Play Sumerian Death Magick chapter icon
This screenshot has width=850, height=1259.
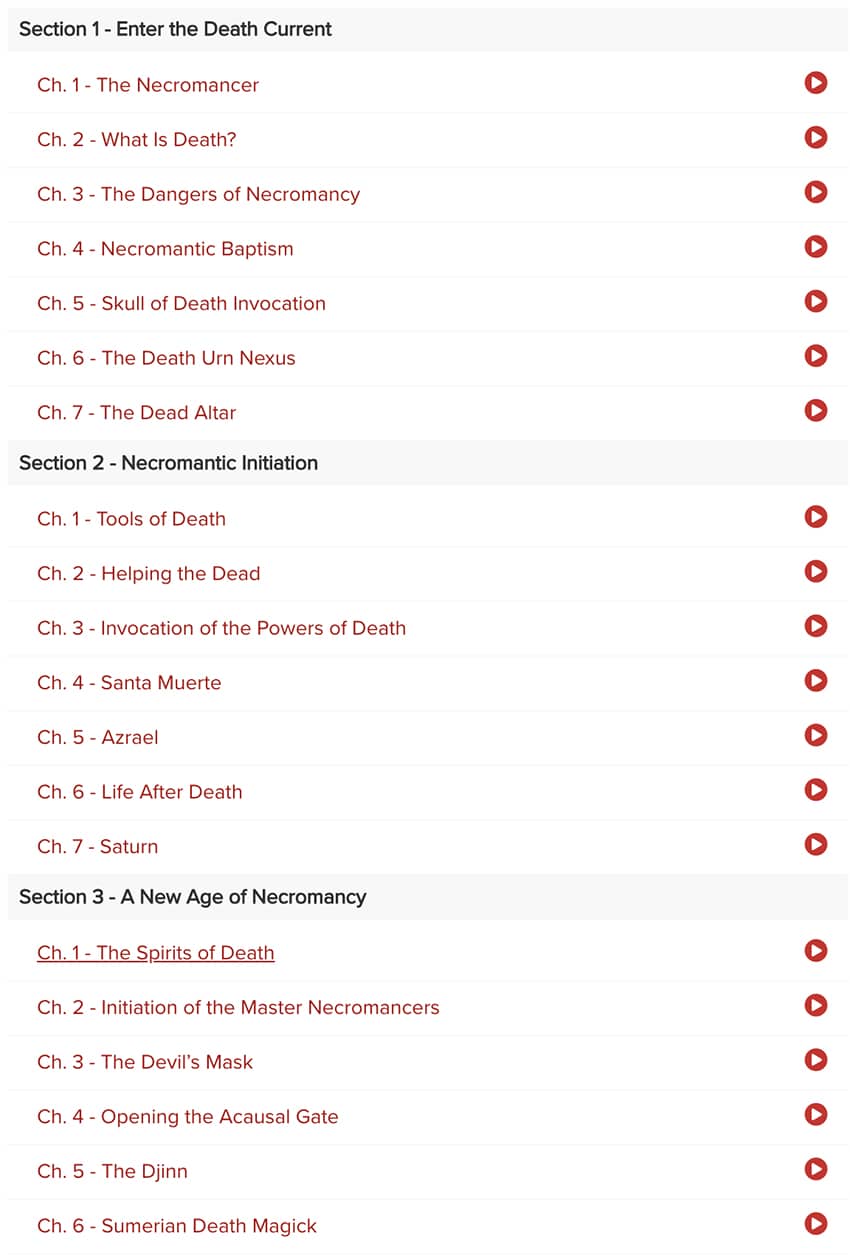[x=815, y=1222]
